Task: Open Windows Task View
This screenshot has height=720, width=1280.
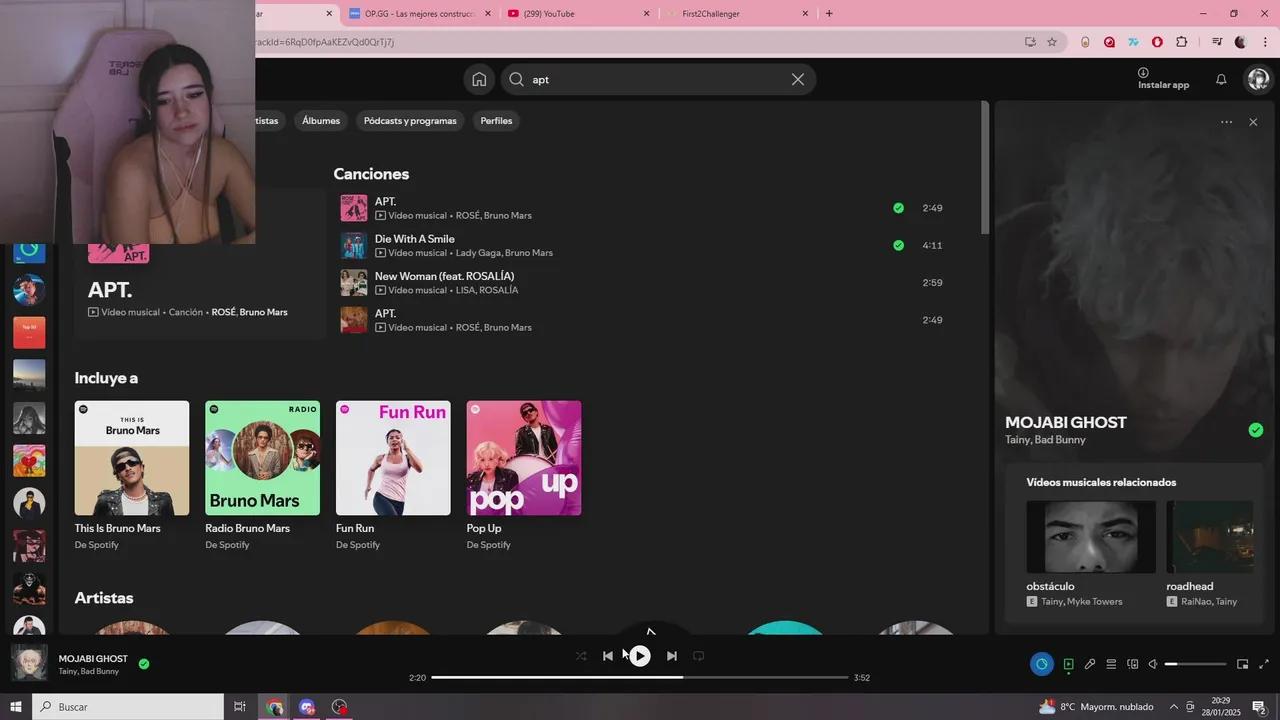Action: (x=240, y=707)
